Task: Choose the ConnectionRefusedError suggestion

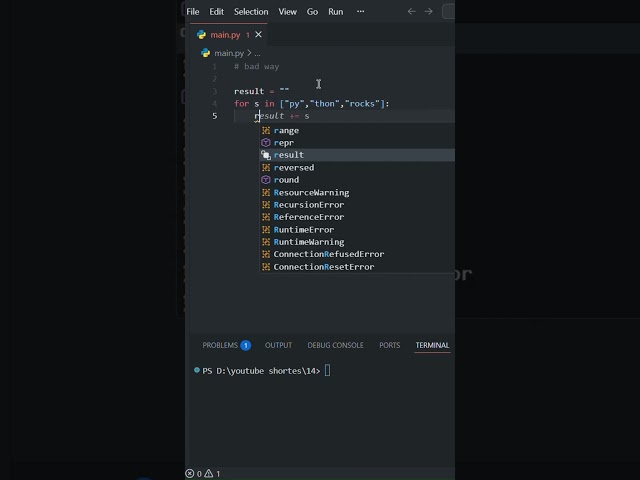Action: coord(357,254)
